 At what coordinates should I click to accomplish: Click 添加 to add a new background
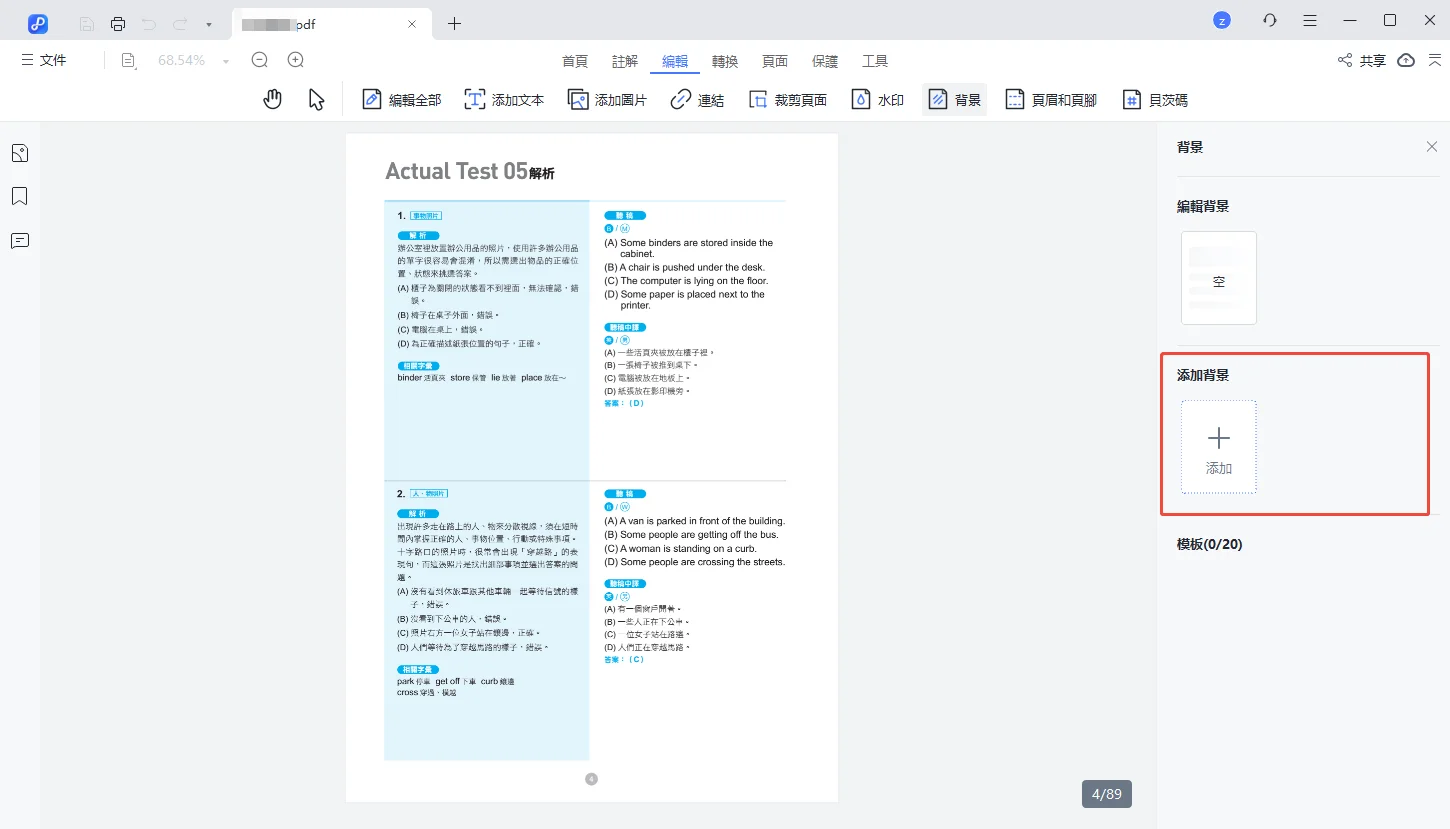(x=1218, y=447)
